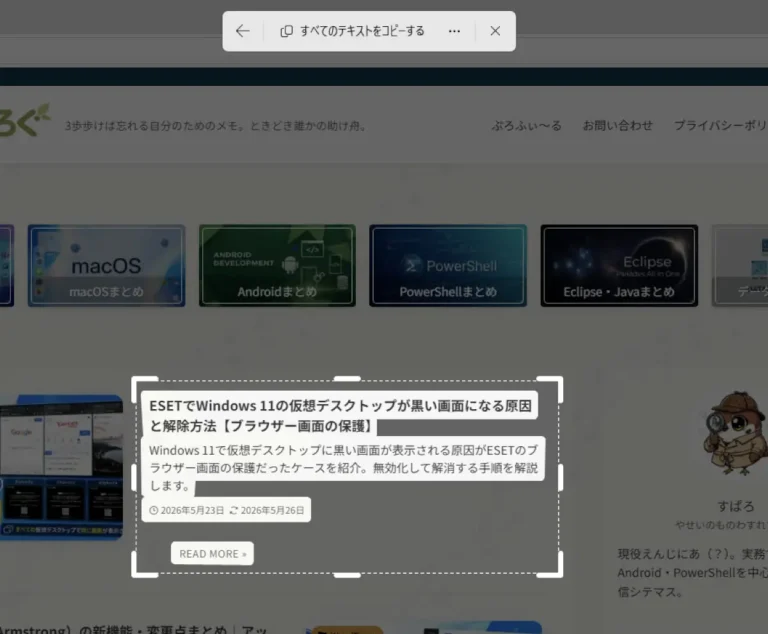This screenshot has height=634, width=768.
Task: Open the Eclipse・Javaまとめ category card
Action: (619, 266)
